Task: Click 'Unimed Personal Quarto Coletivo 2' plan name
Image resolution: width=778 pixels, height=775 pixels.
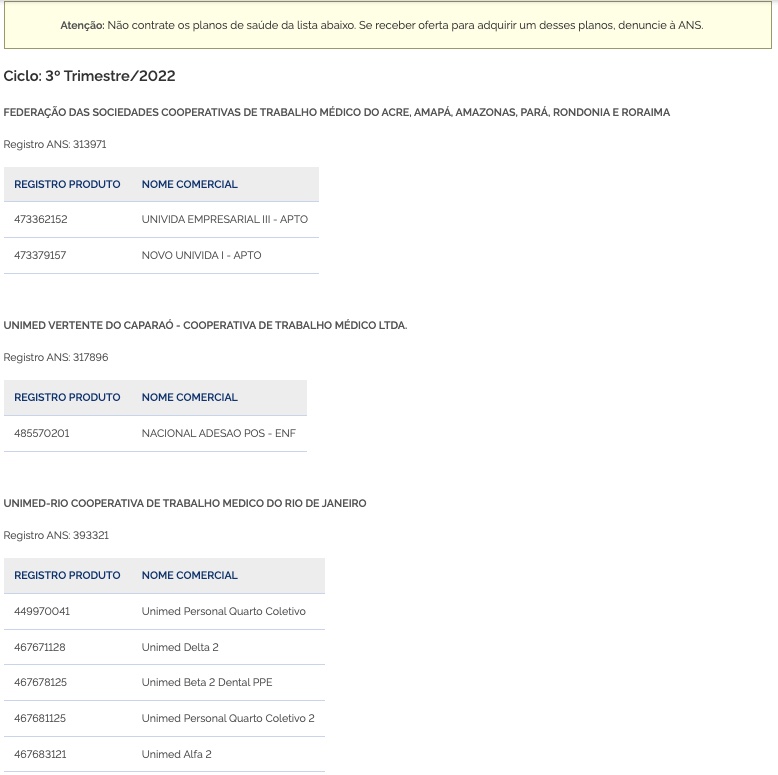Action: (228, 718)
